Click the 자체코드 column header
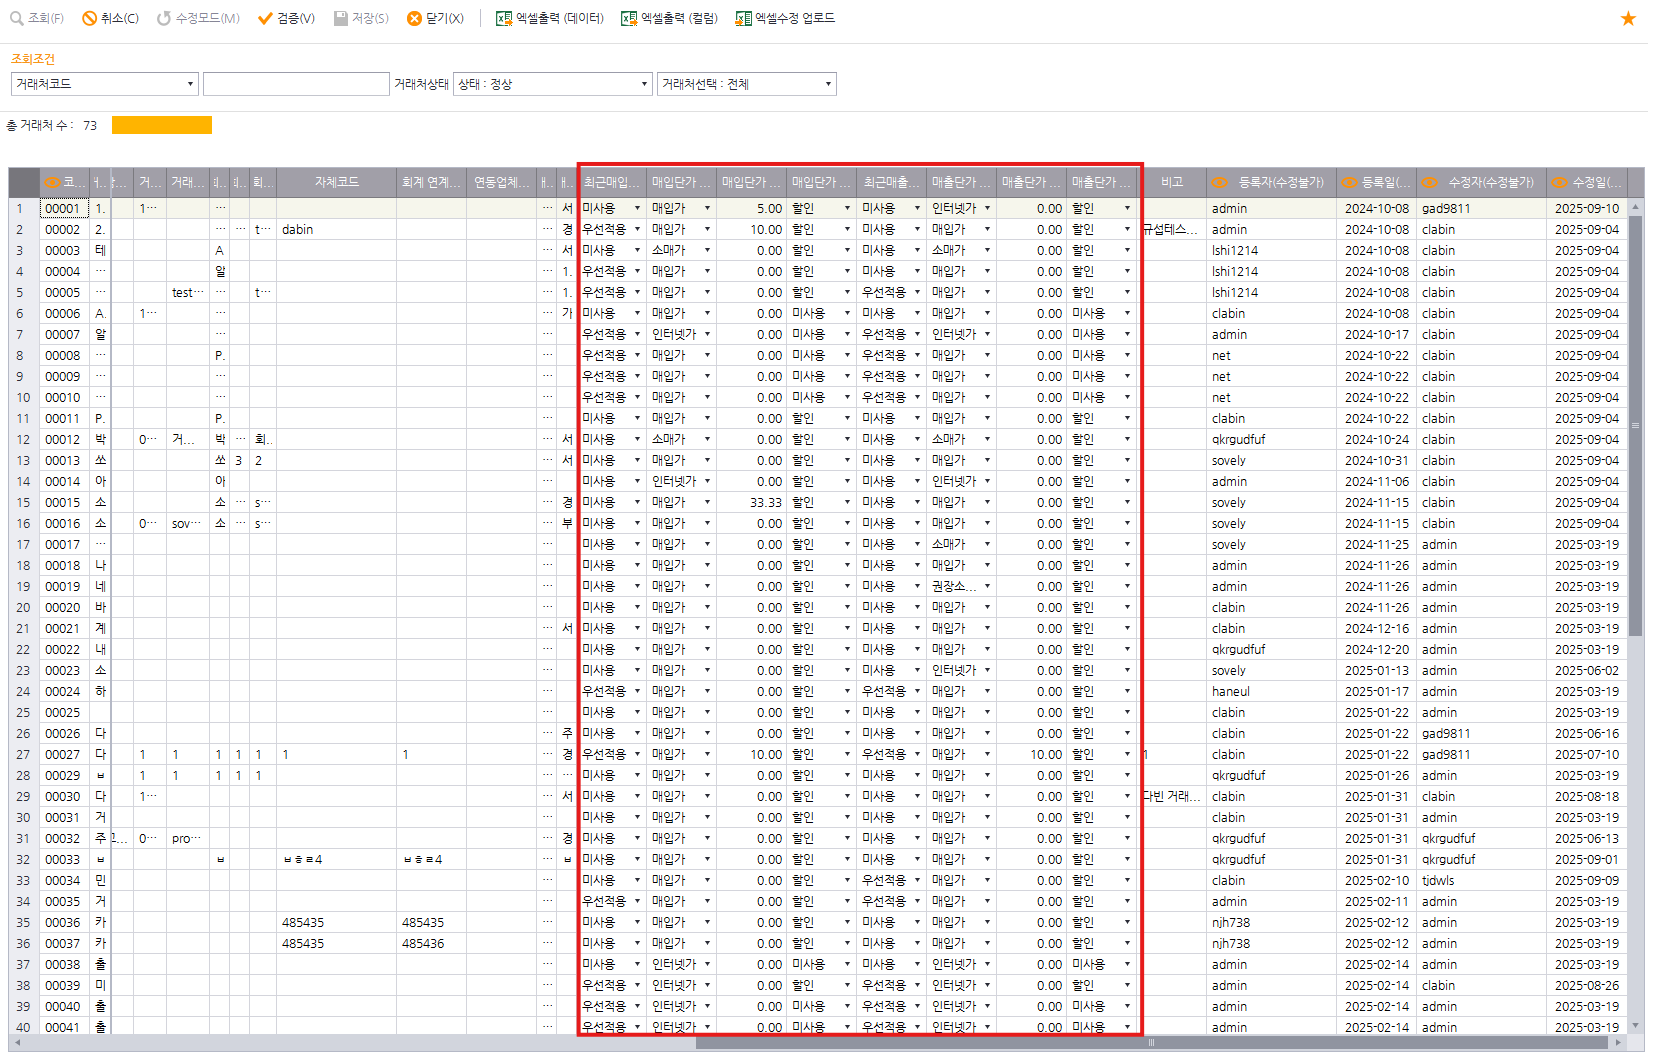This screenshot has height=1057, width=1655. (336, 182)
